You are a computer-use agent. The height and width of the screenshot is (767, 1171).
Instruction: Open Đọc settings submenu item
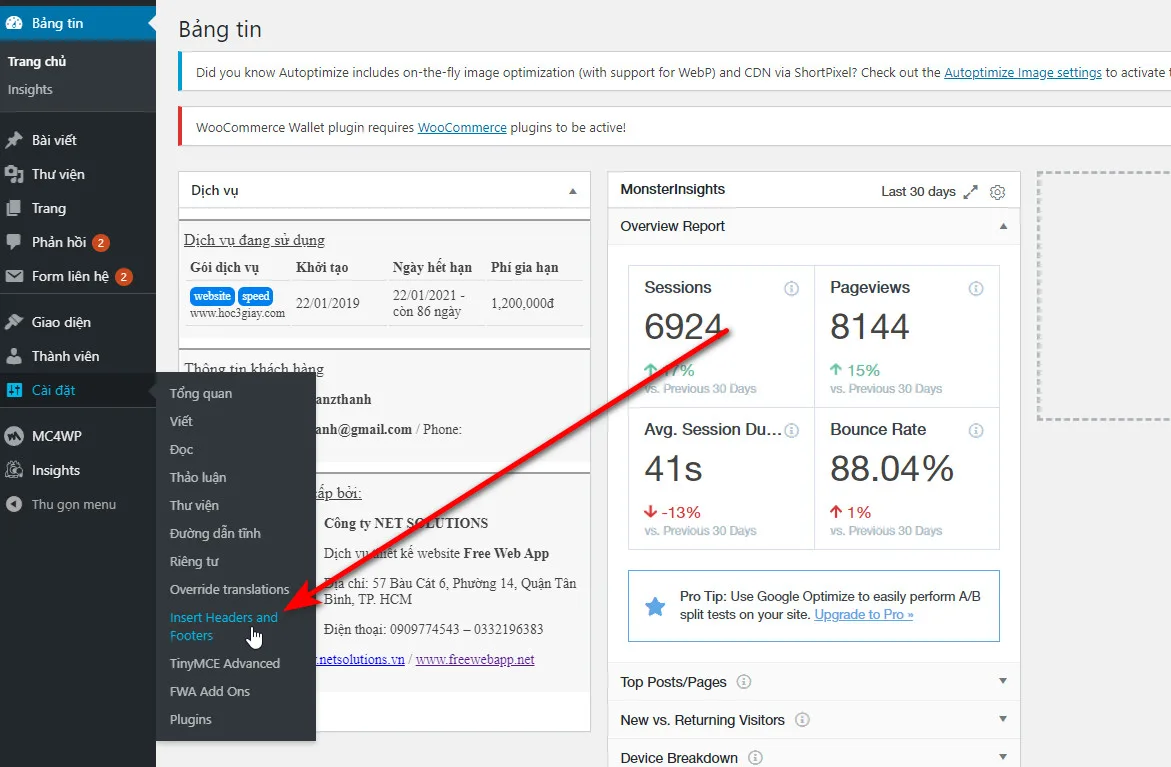[x=181, y=450]
